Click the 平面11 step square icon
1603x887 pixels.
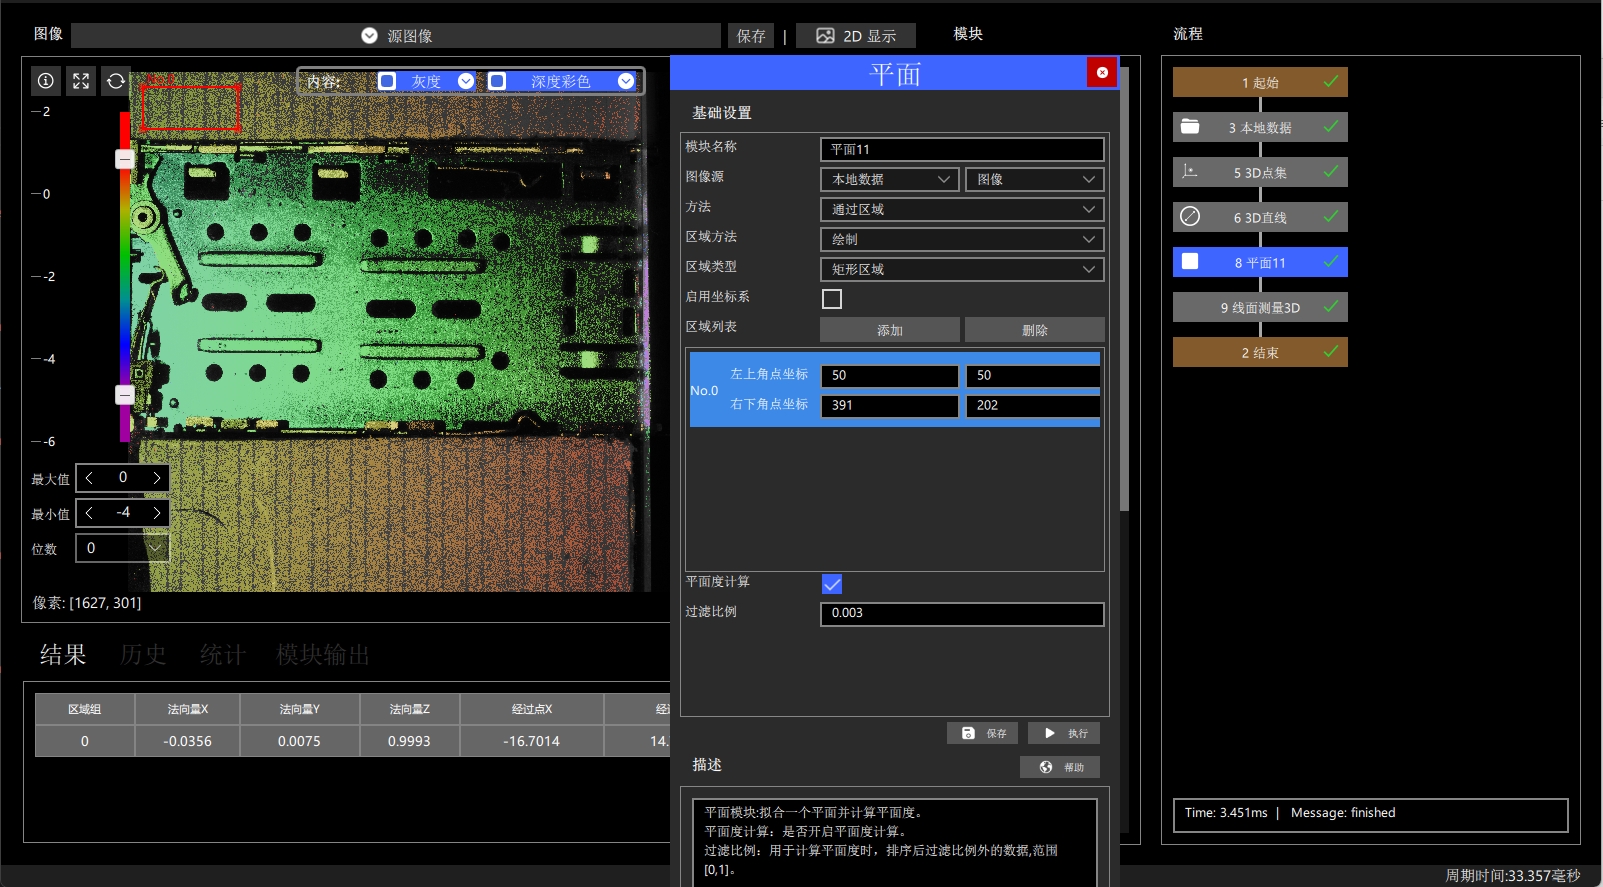pyautogui.click(x=1190, y=261)
